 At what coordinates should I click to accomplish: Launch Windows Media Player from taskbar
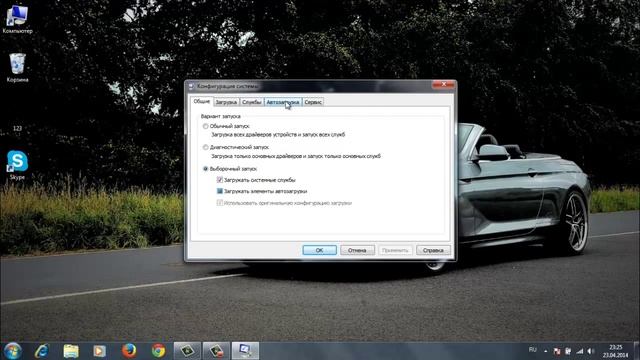(100, 351)
